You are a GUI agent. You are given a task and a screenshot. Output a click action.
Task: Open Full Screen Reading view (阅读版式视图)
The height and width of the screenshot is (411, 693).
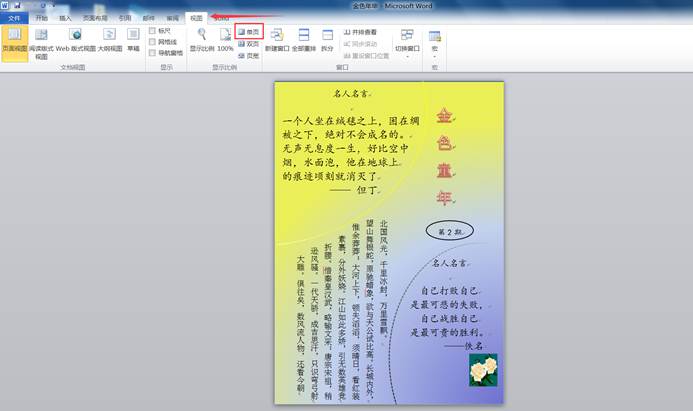coord(41,43)
